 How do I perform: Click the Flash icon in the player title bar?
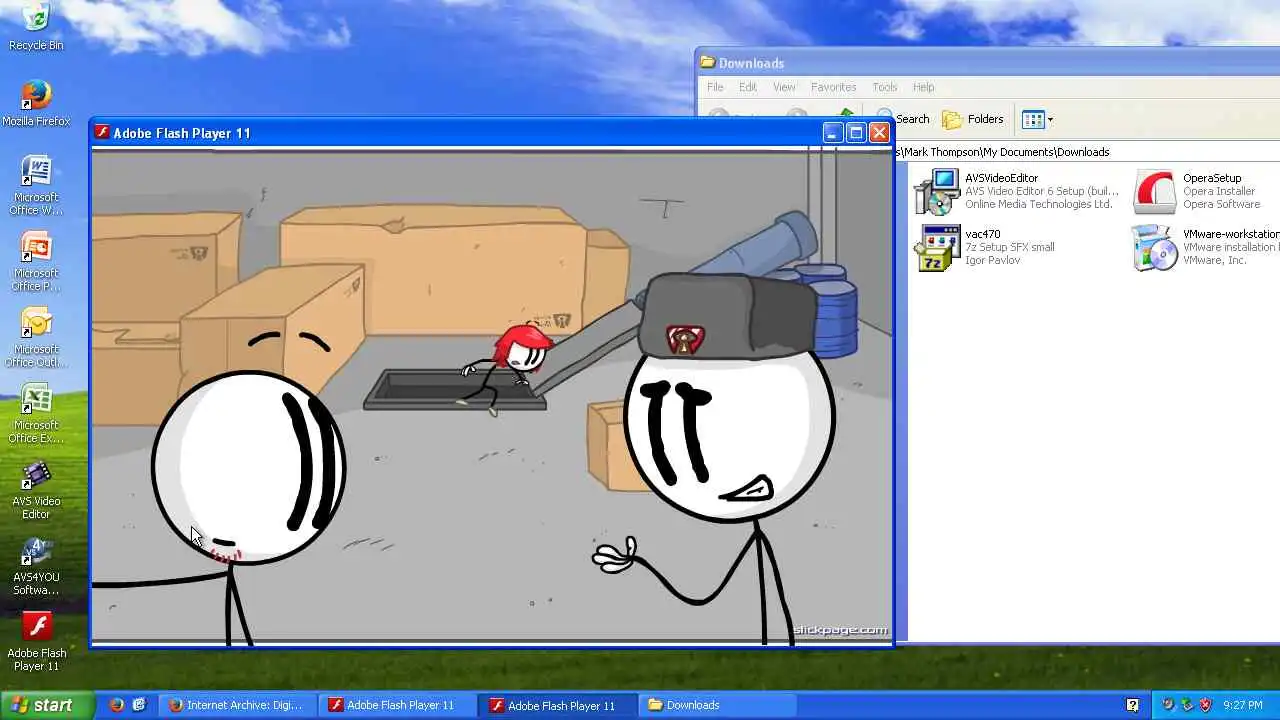pyautogui.click(x=101, y=132)
